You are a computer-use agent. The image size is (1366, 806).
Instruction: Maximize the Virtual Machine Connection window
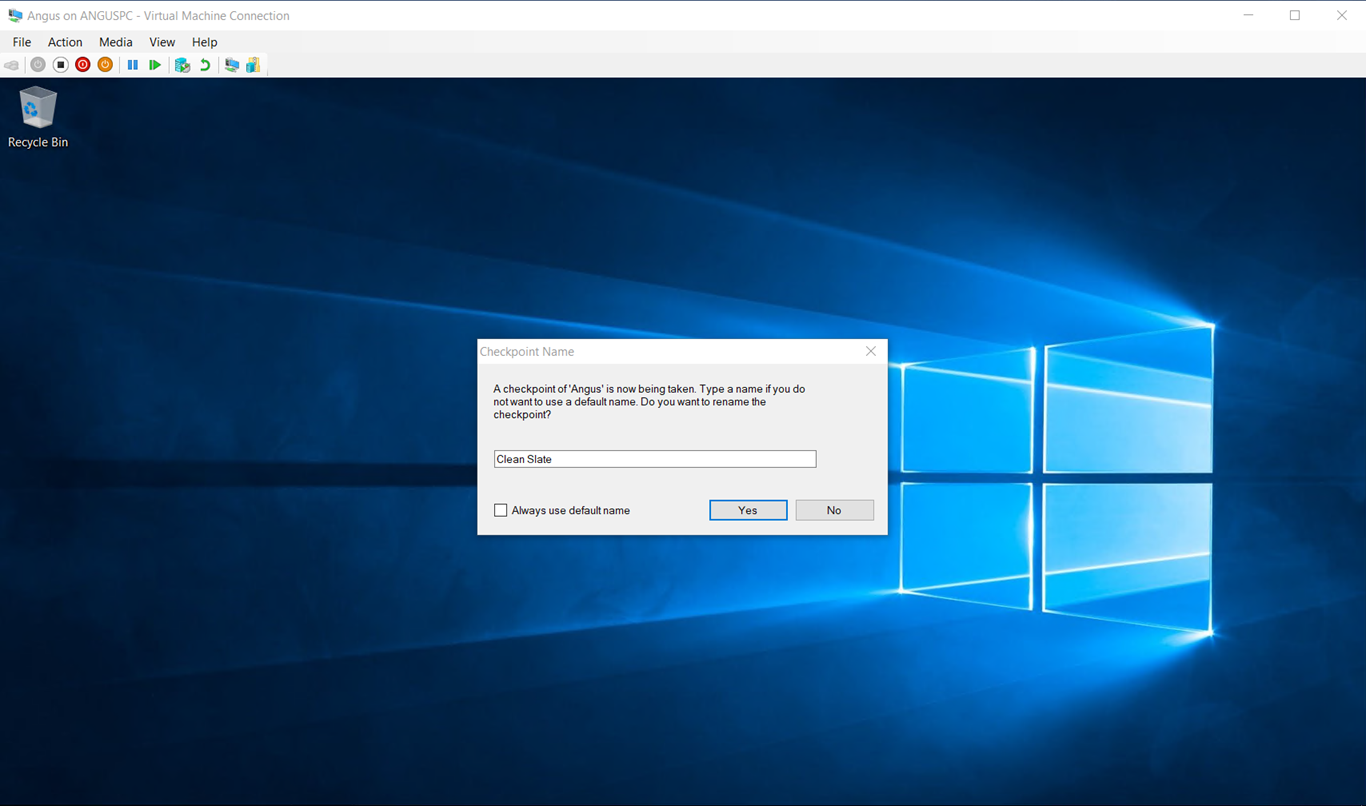pyautogui.click(x=1295, y=16)
